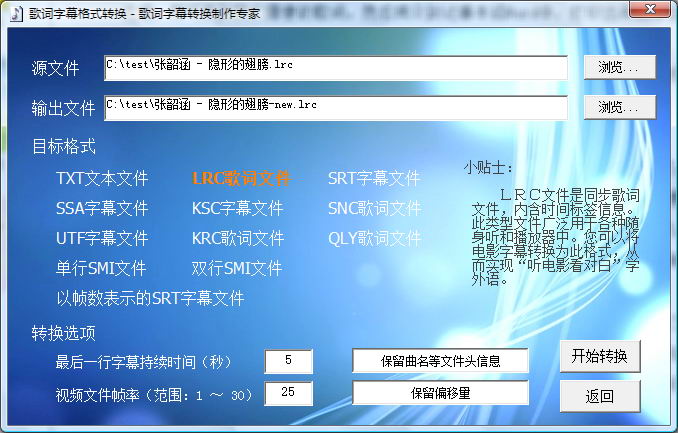The image size is (678, 433).
Task: Toggle 保留曲名等文件头信息 option
Action: click(440, 361)
